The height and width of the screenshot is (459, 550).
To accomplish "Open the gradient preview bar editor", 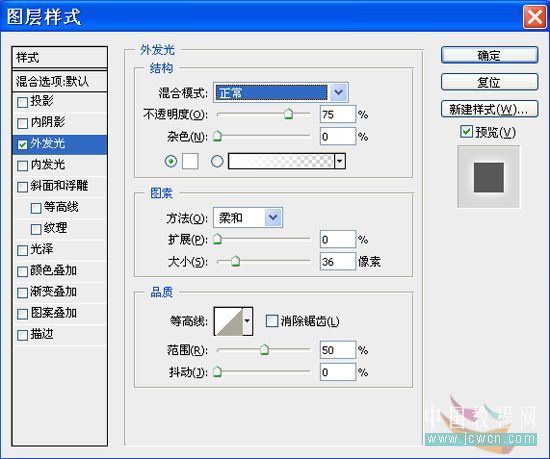I will (x=281, y=161).
